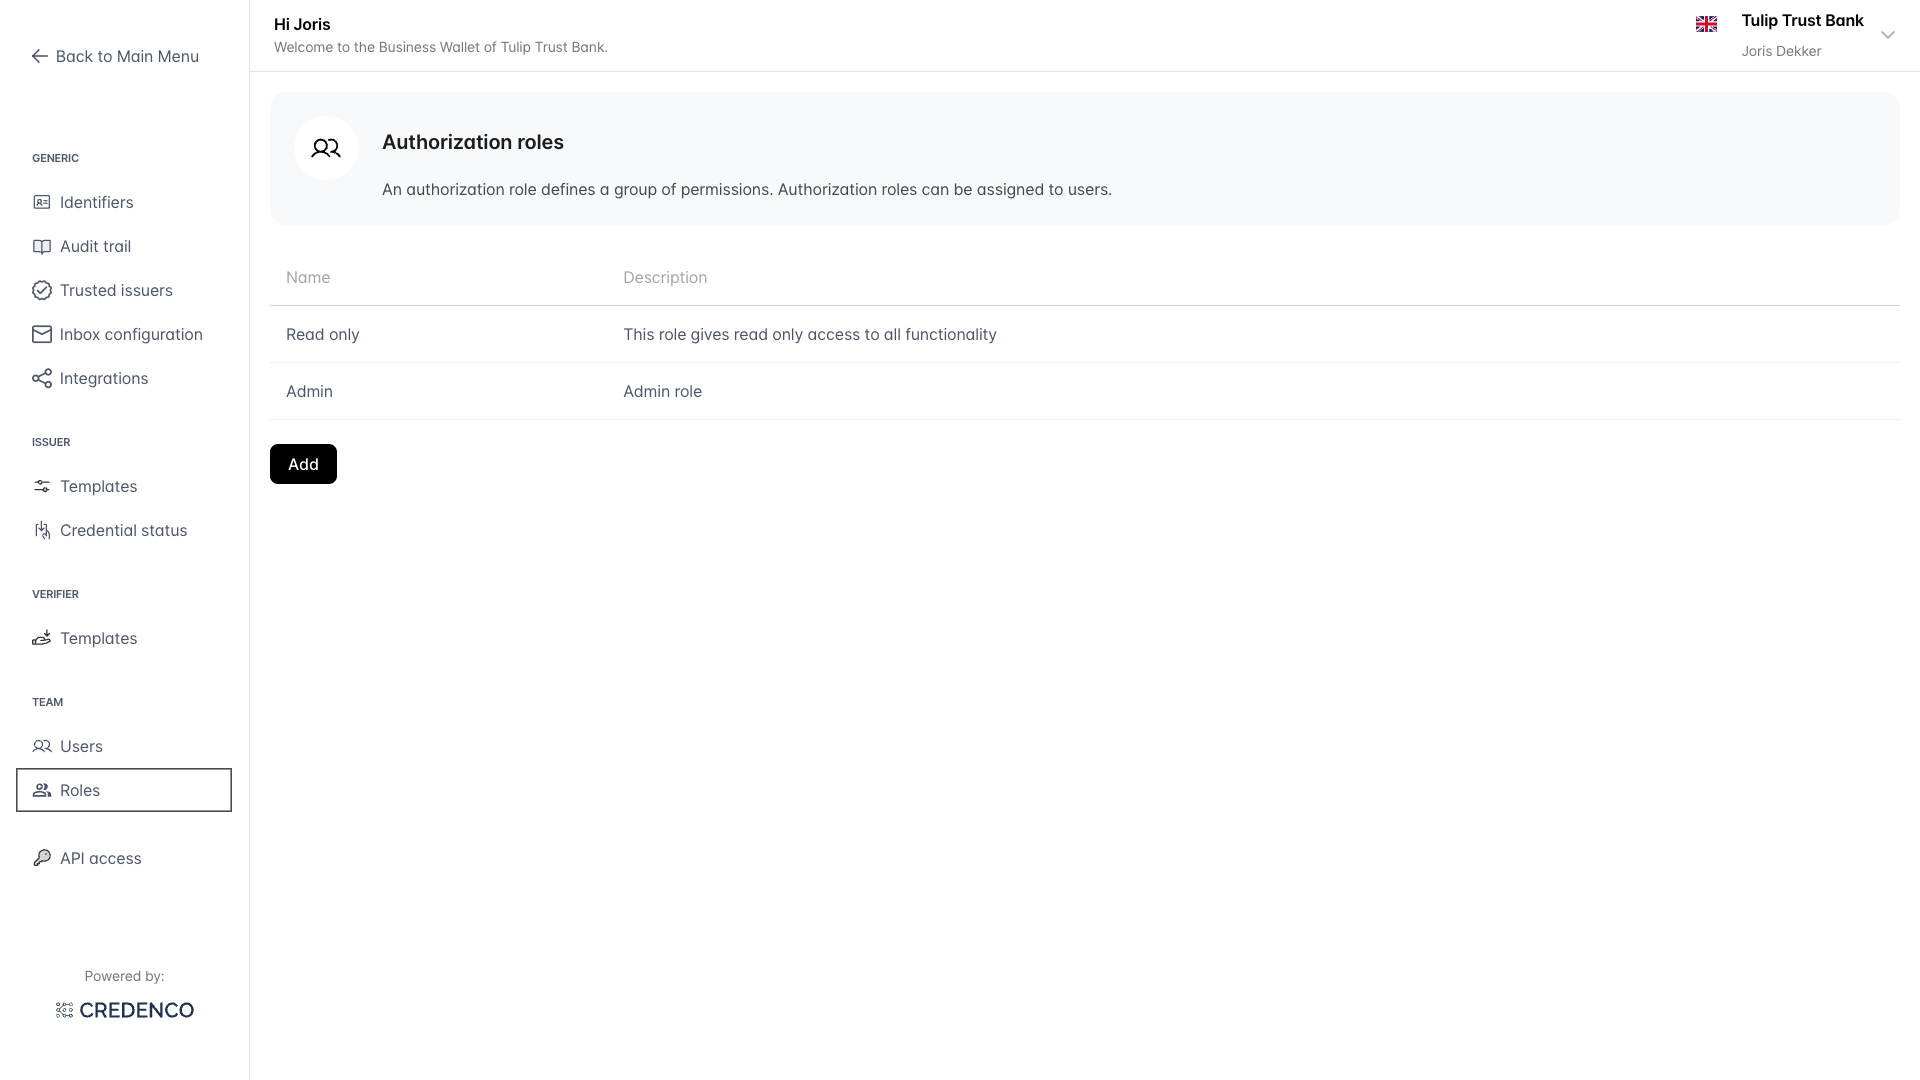Open Inbox configuration
Screen dimensions: 1920x1080
coord(124,334)
